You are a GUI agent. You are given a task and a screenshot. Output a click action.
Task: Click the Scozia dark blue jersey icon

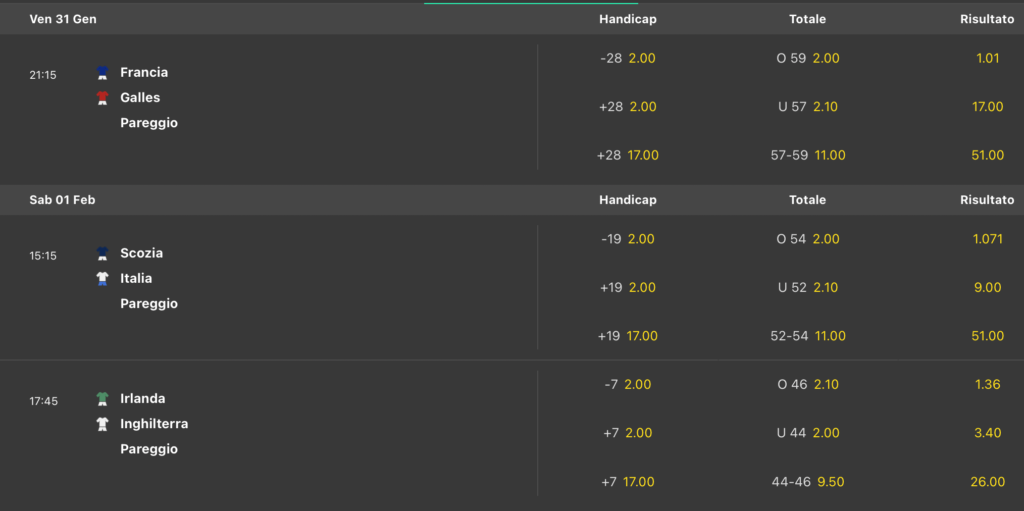(102, 254)
